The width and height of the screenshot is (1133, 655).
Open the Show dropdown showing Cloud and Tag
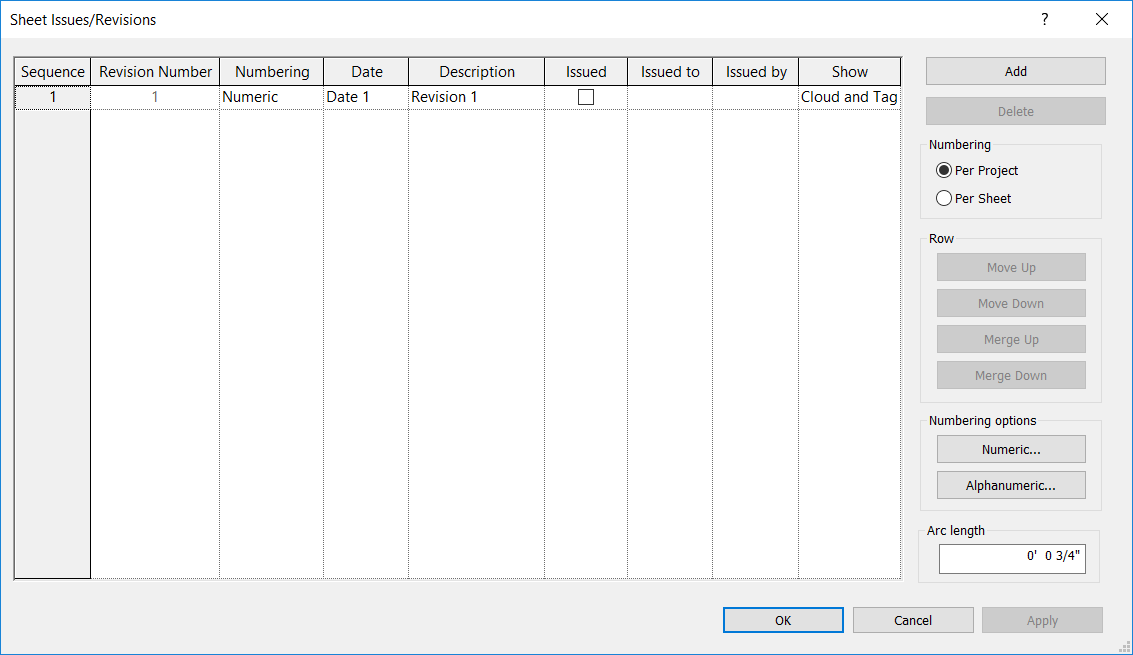pos(848,97)
